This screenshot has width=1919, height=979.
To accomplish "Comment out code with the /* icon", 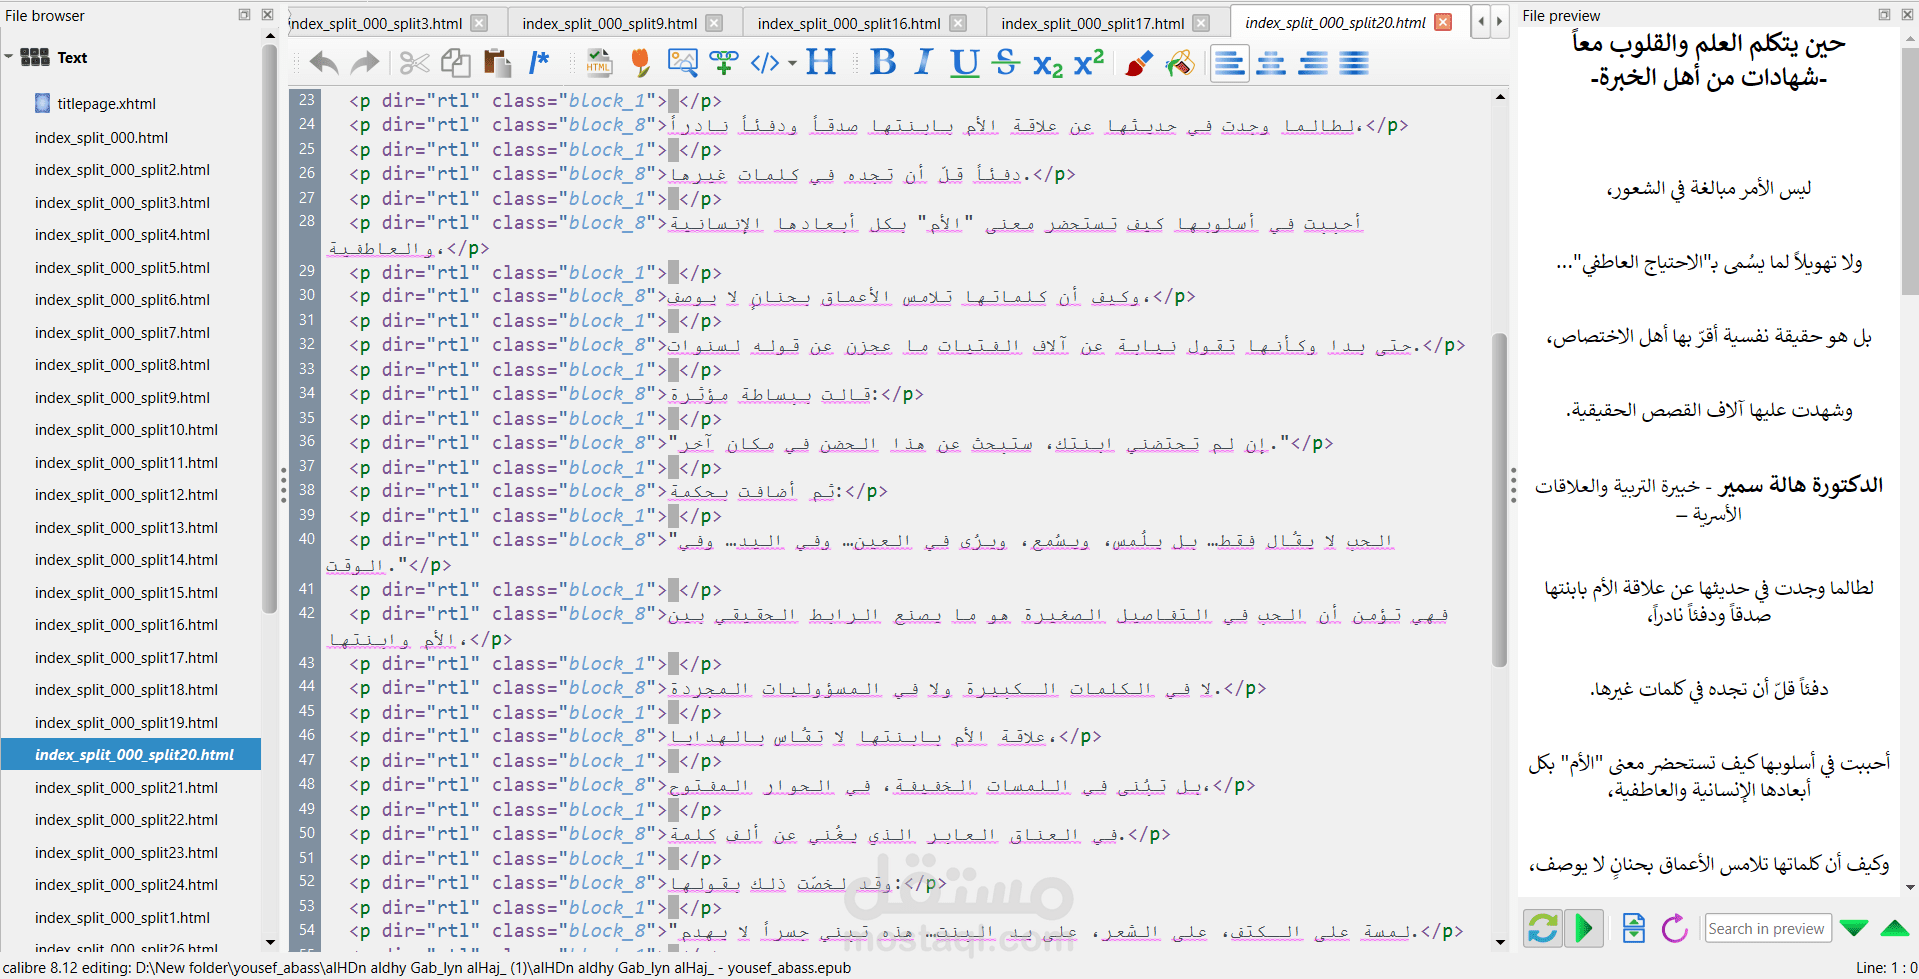I will (x=539, y=63).
